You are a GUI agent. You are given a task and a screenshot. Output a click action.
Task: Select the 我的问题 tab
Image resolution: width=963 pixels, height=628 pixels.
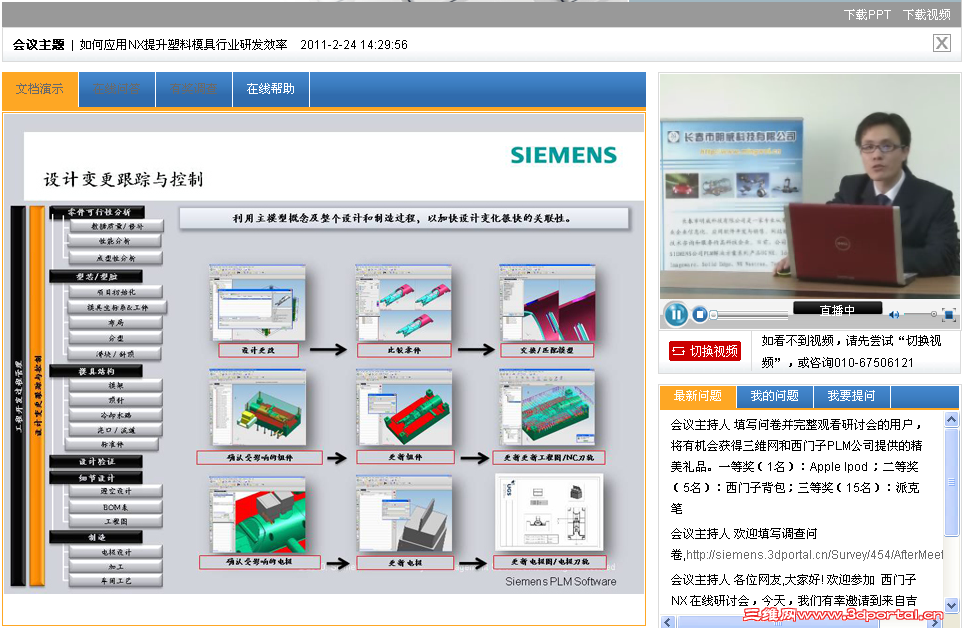[774, 397]
